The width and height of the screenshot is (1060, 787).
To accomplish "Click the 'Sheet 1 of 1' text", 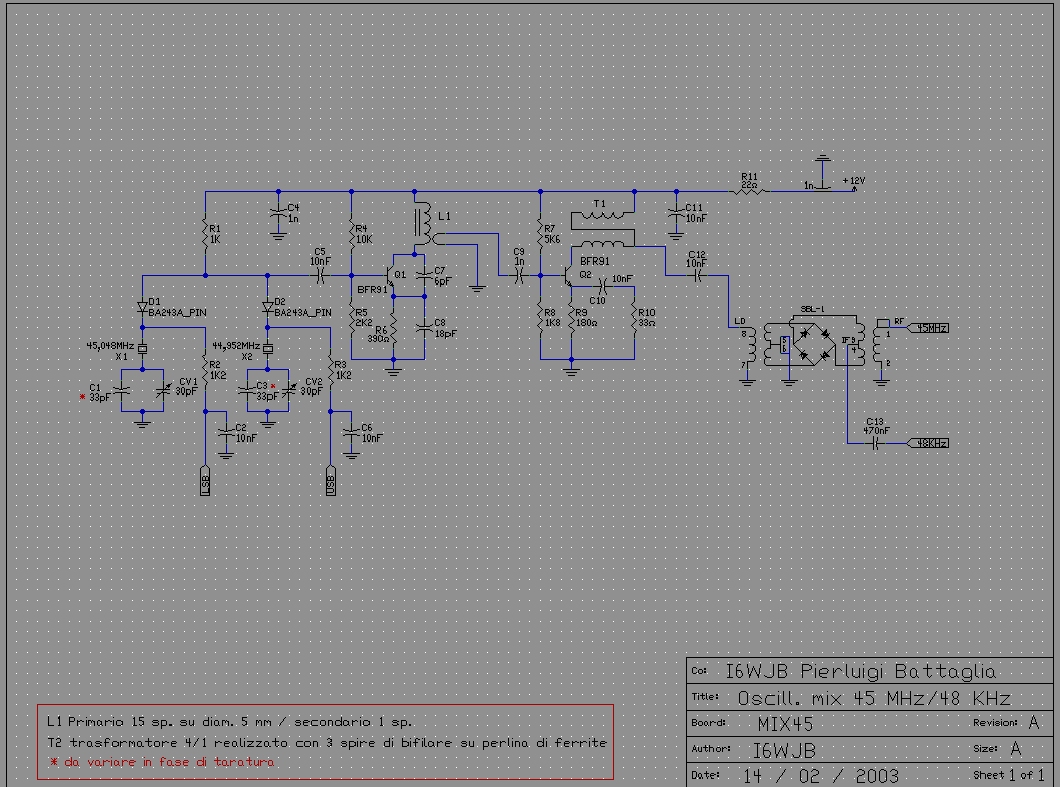I will tap(1008, 775).
